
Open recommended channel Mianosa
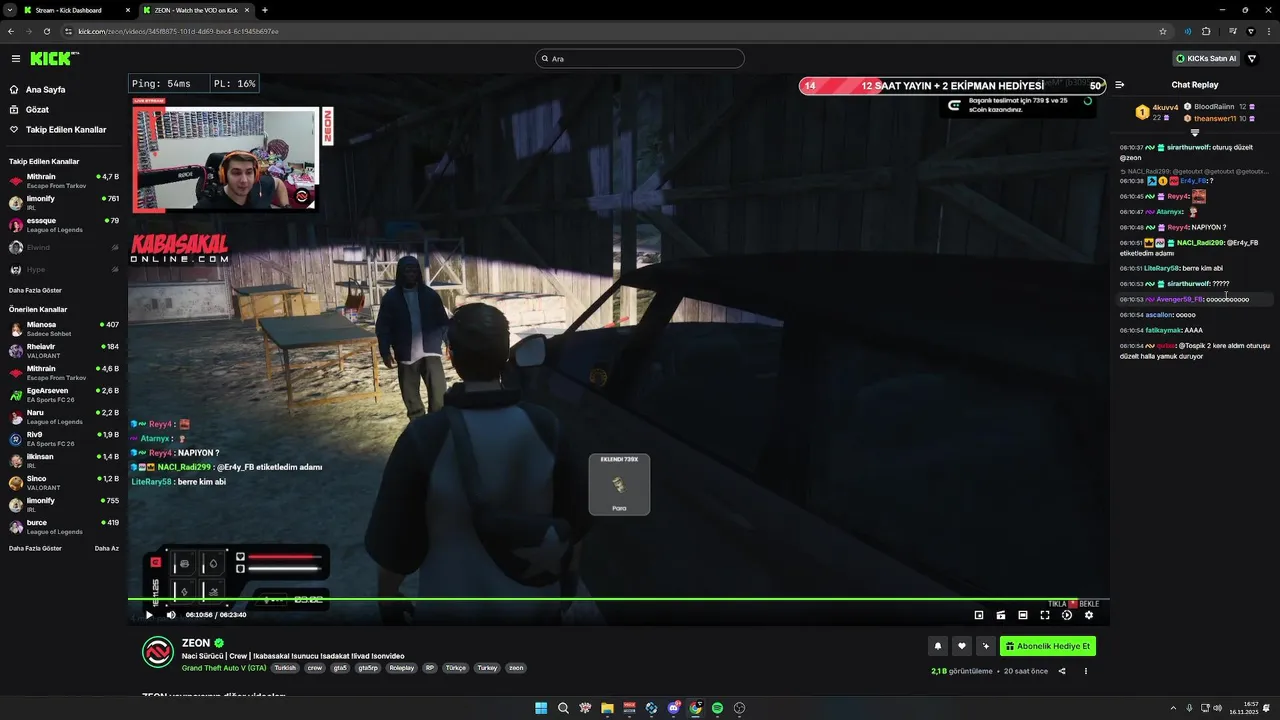click(x=64, y=329)
